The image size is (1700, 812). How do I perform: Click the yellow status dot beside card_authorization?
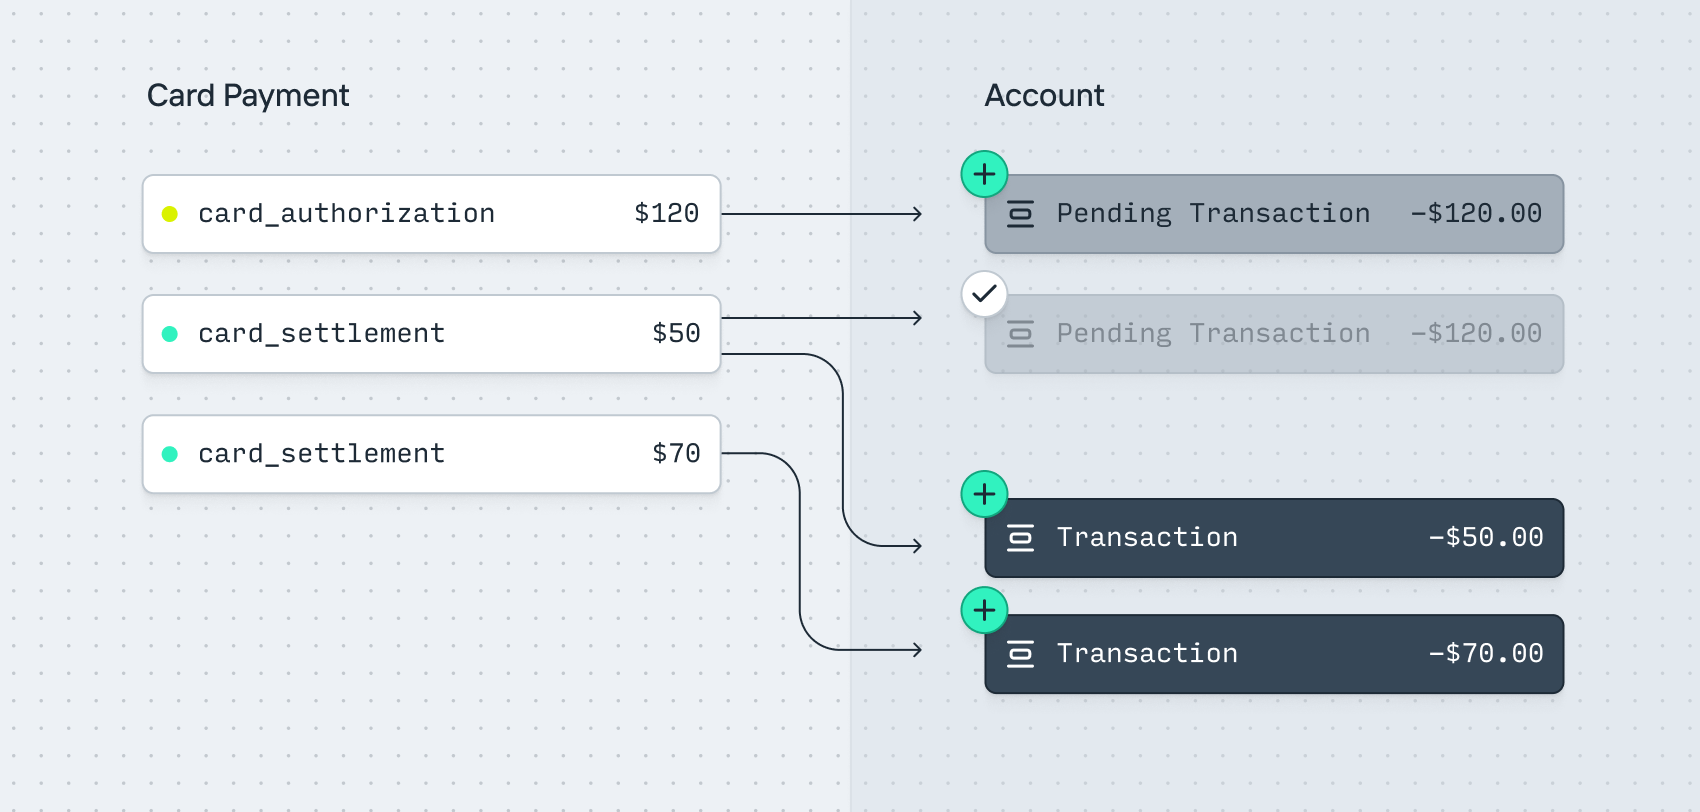[170, 214]
